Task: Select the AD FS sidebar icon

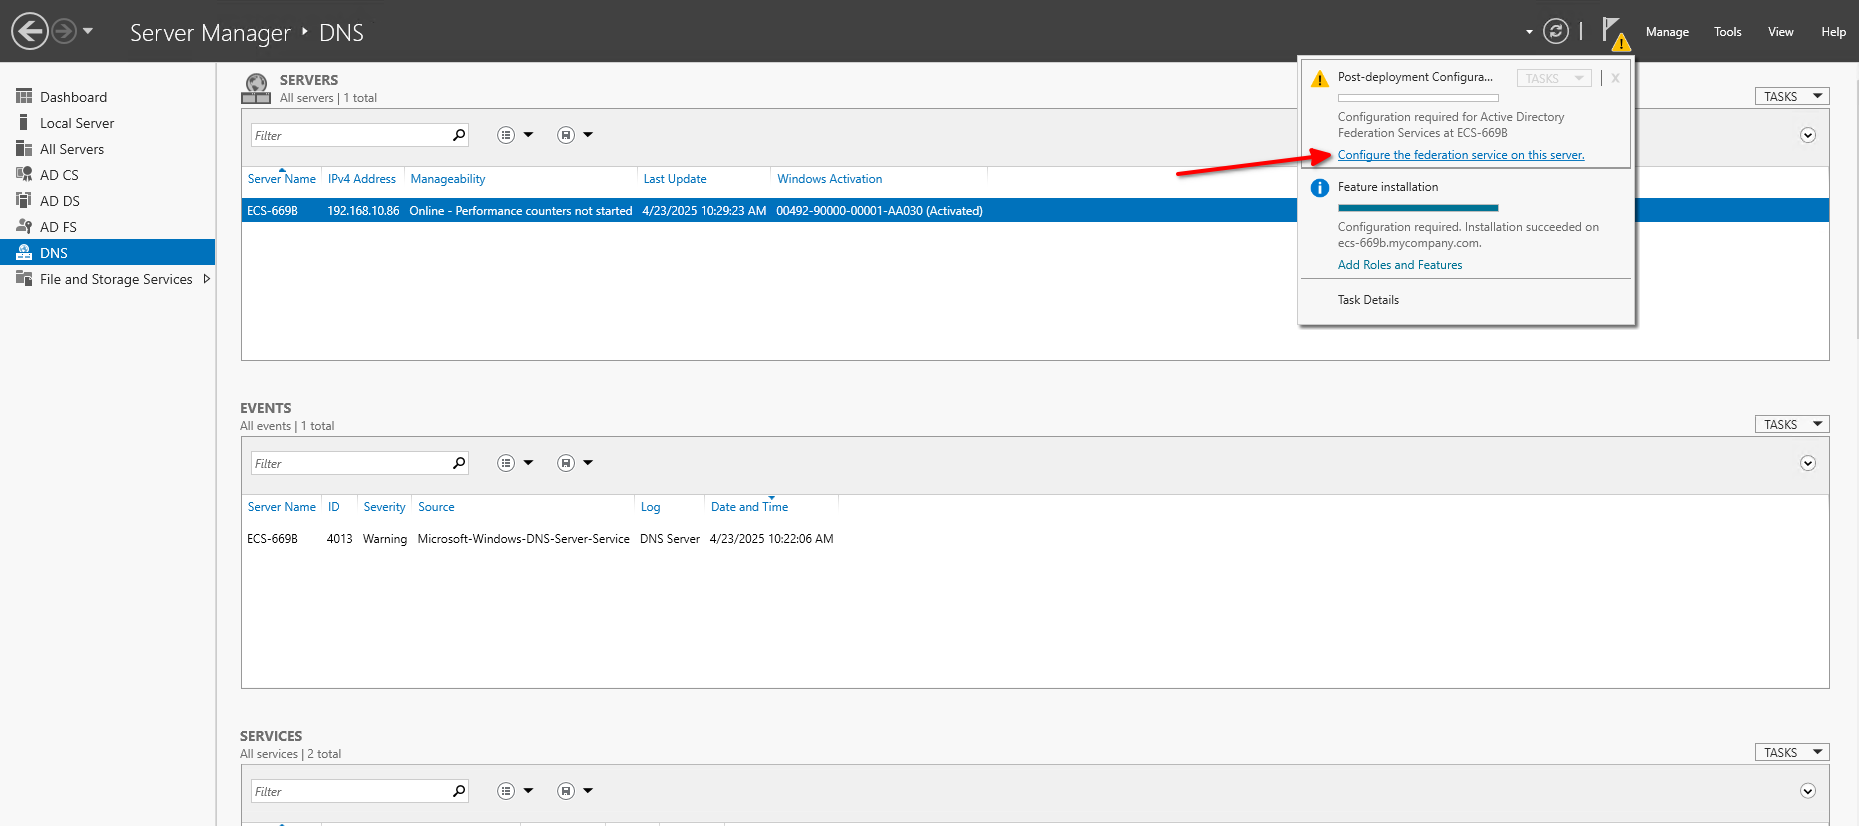Action: 24,227
